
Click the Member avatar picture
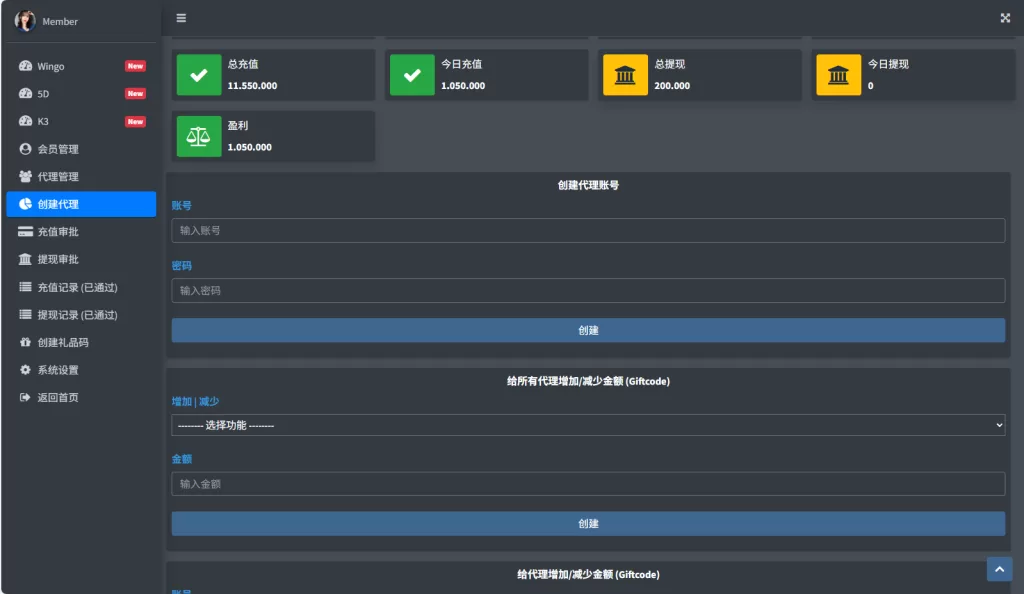[25, 21]
